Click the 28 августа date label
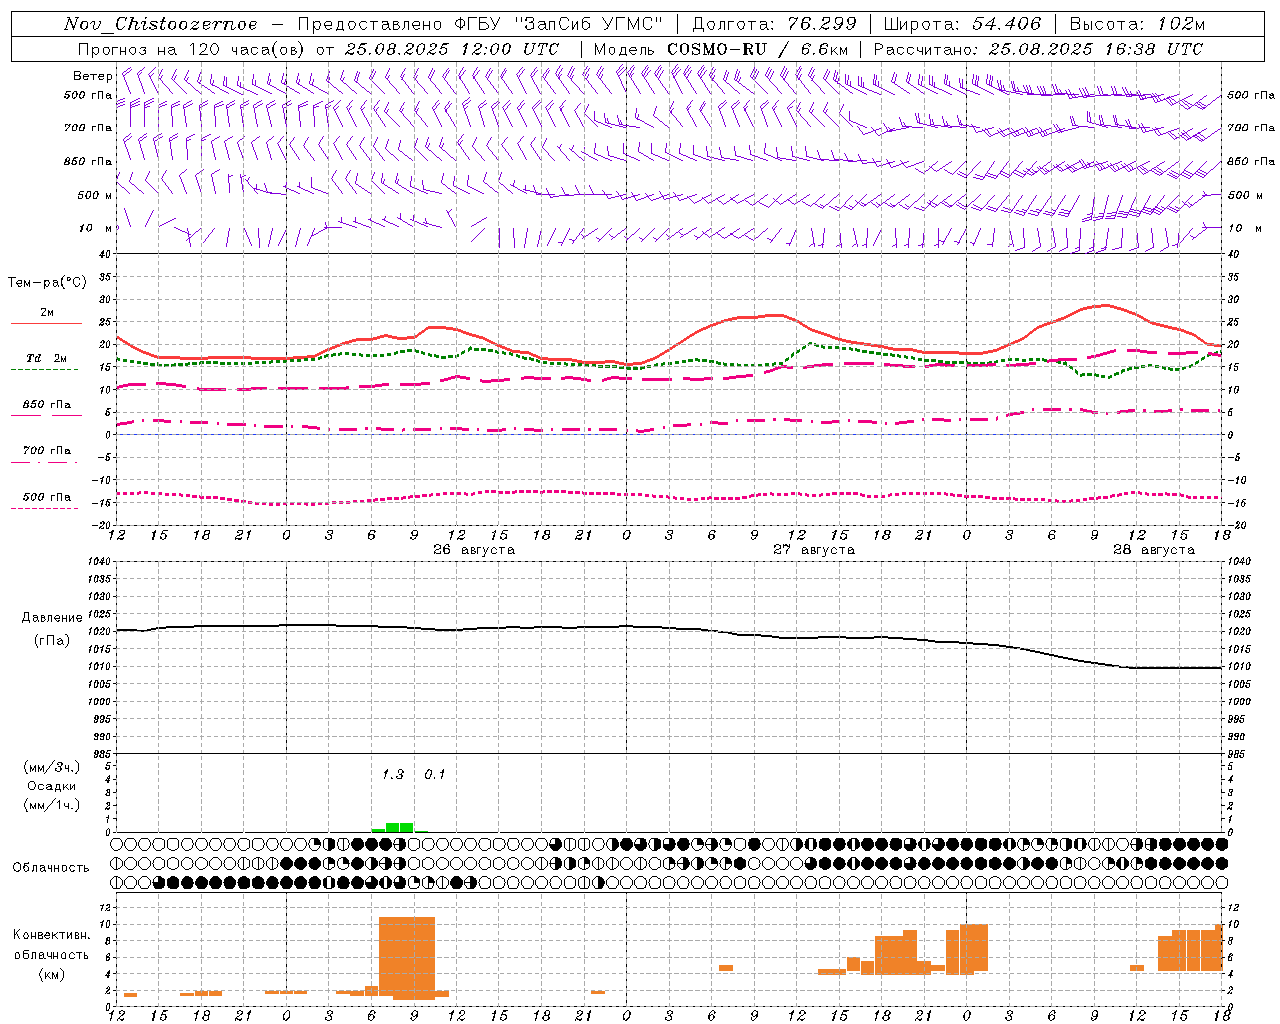1280x1024 pixels. click(x=1154, y=550)
